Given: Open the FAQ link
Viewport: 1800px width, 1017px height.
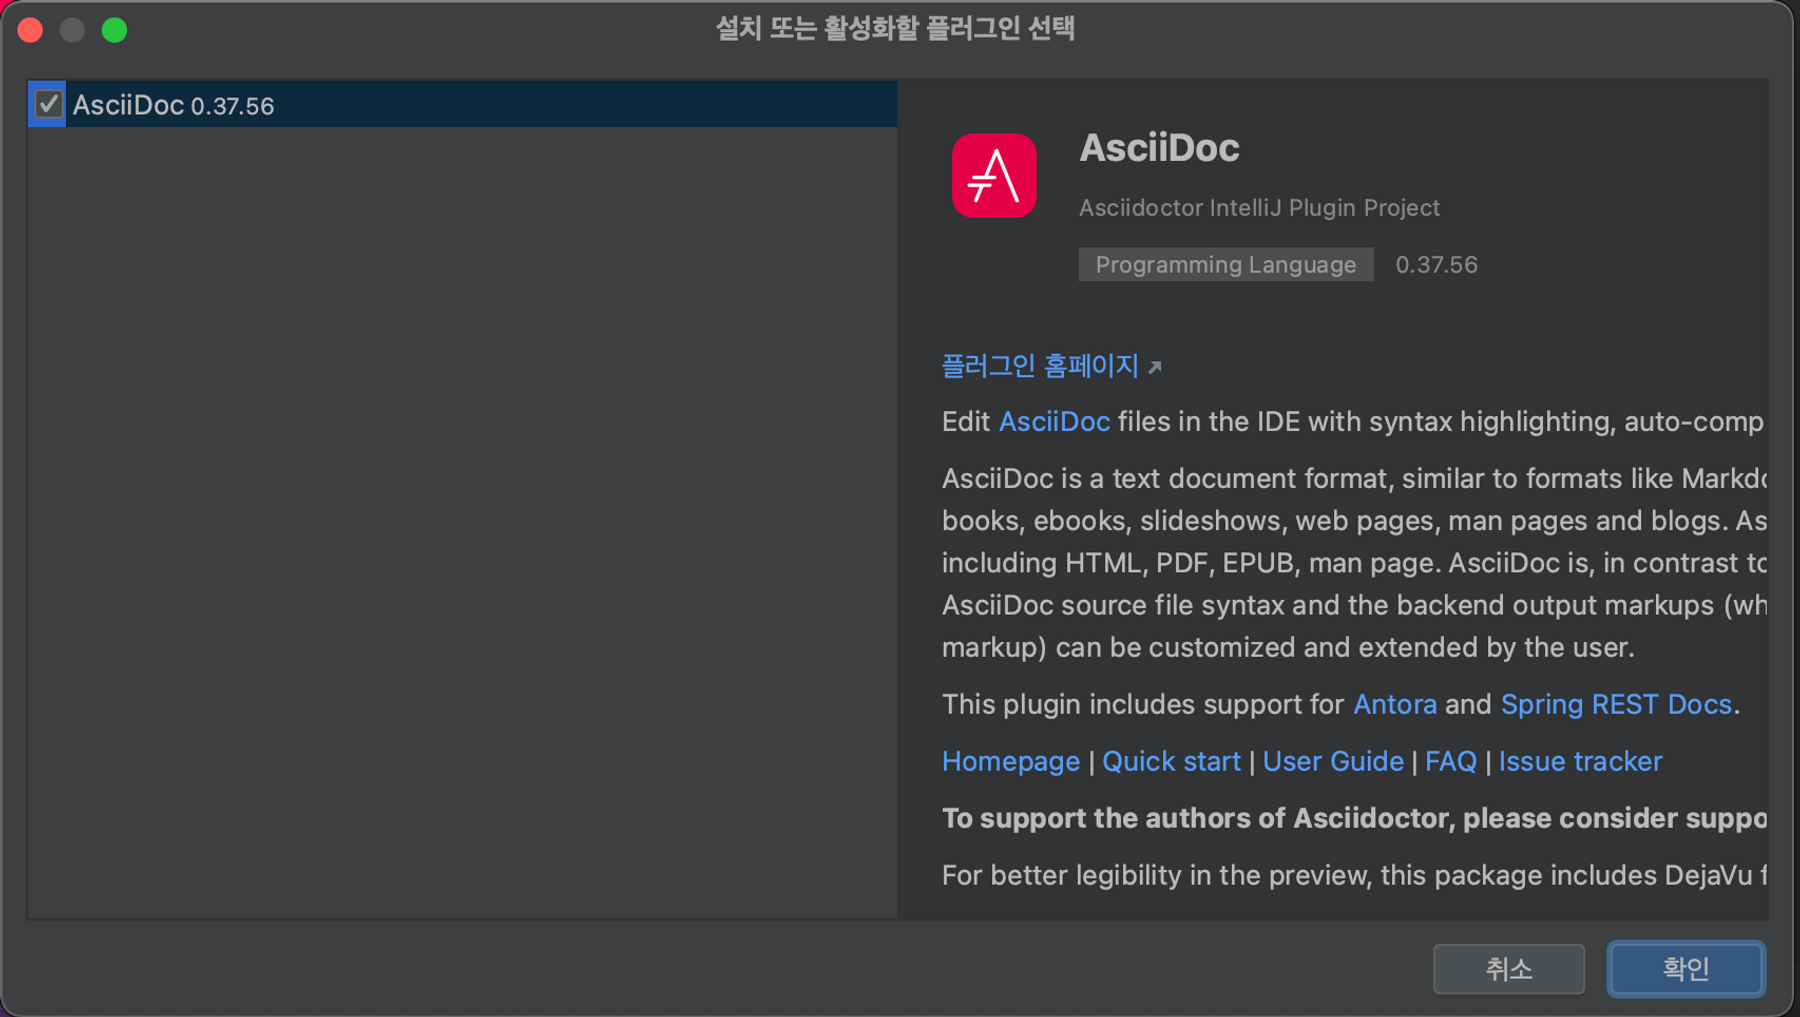Looking at the screenshot, I should point(1450,761).
